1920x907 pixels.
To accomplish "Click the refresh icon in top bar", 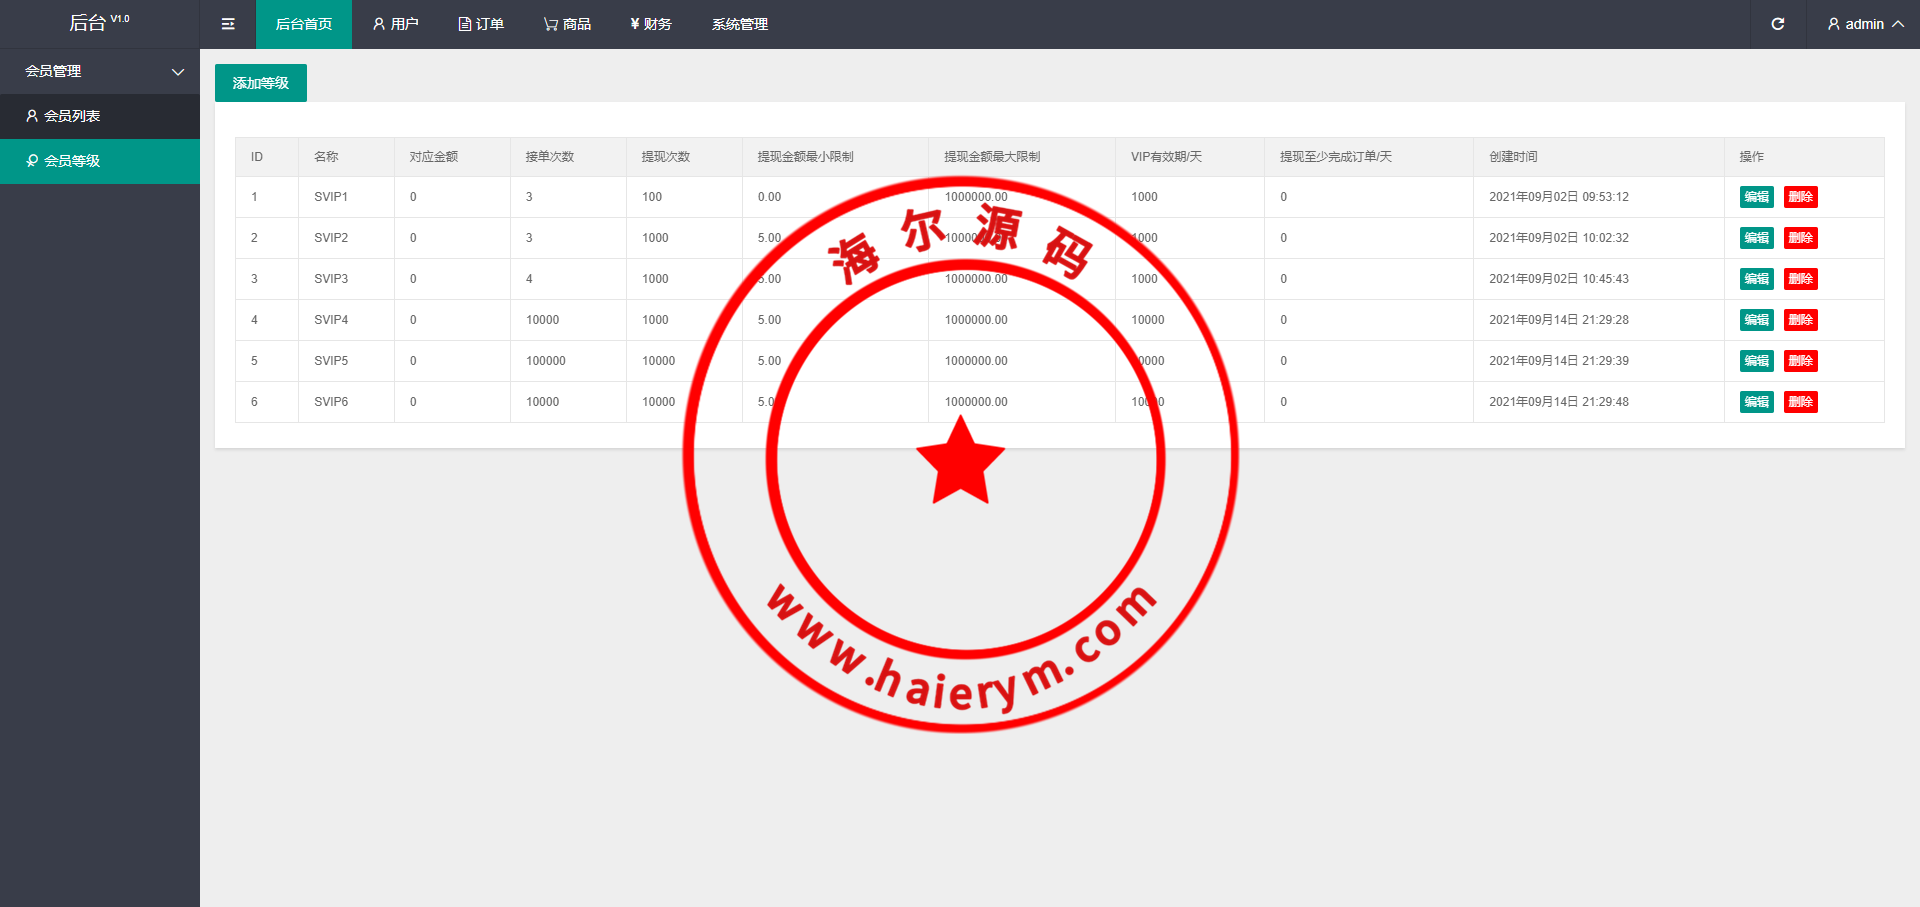I will tap(1777, 24).
